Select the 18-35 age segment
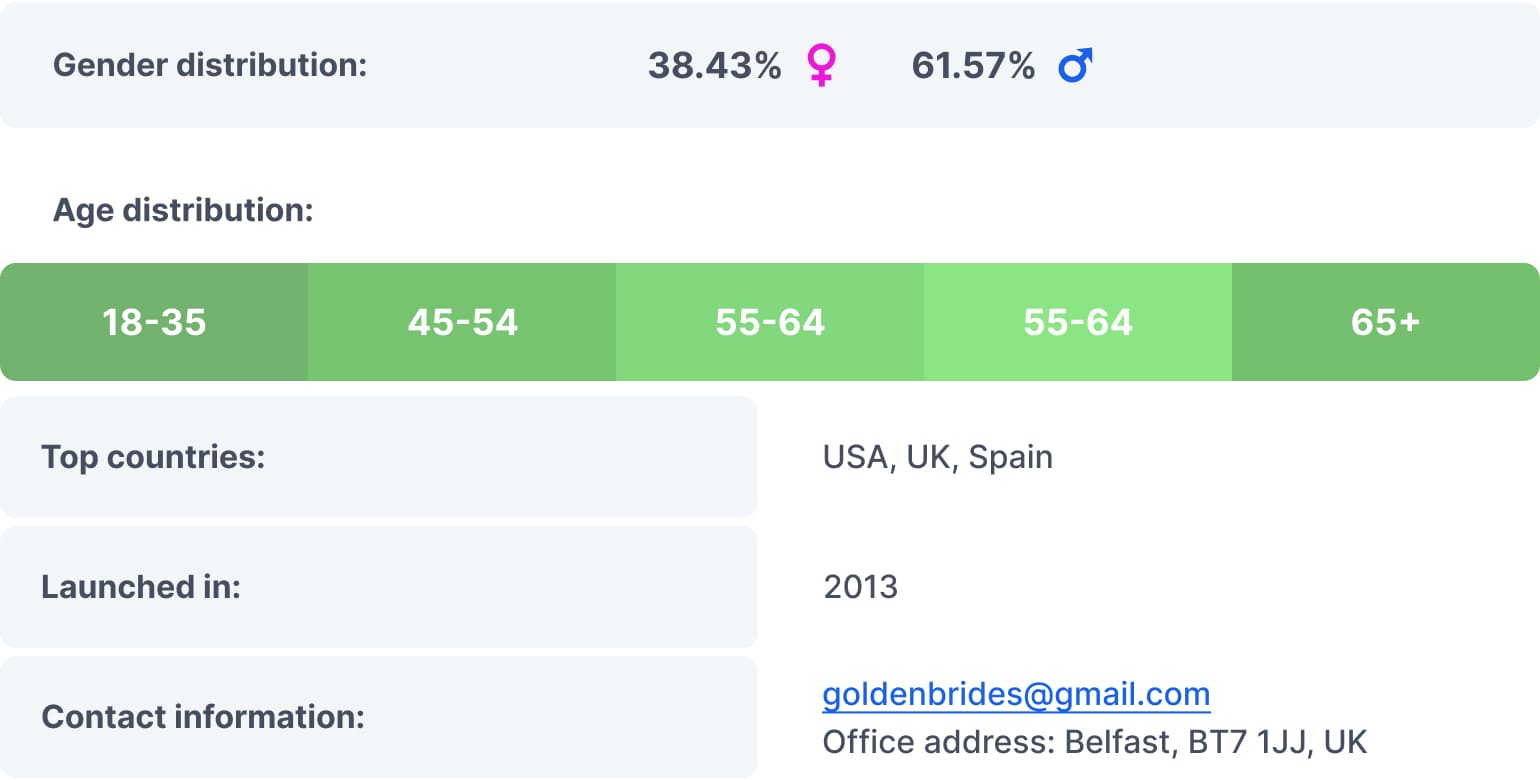 154,323
